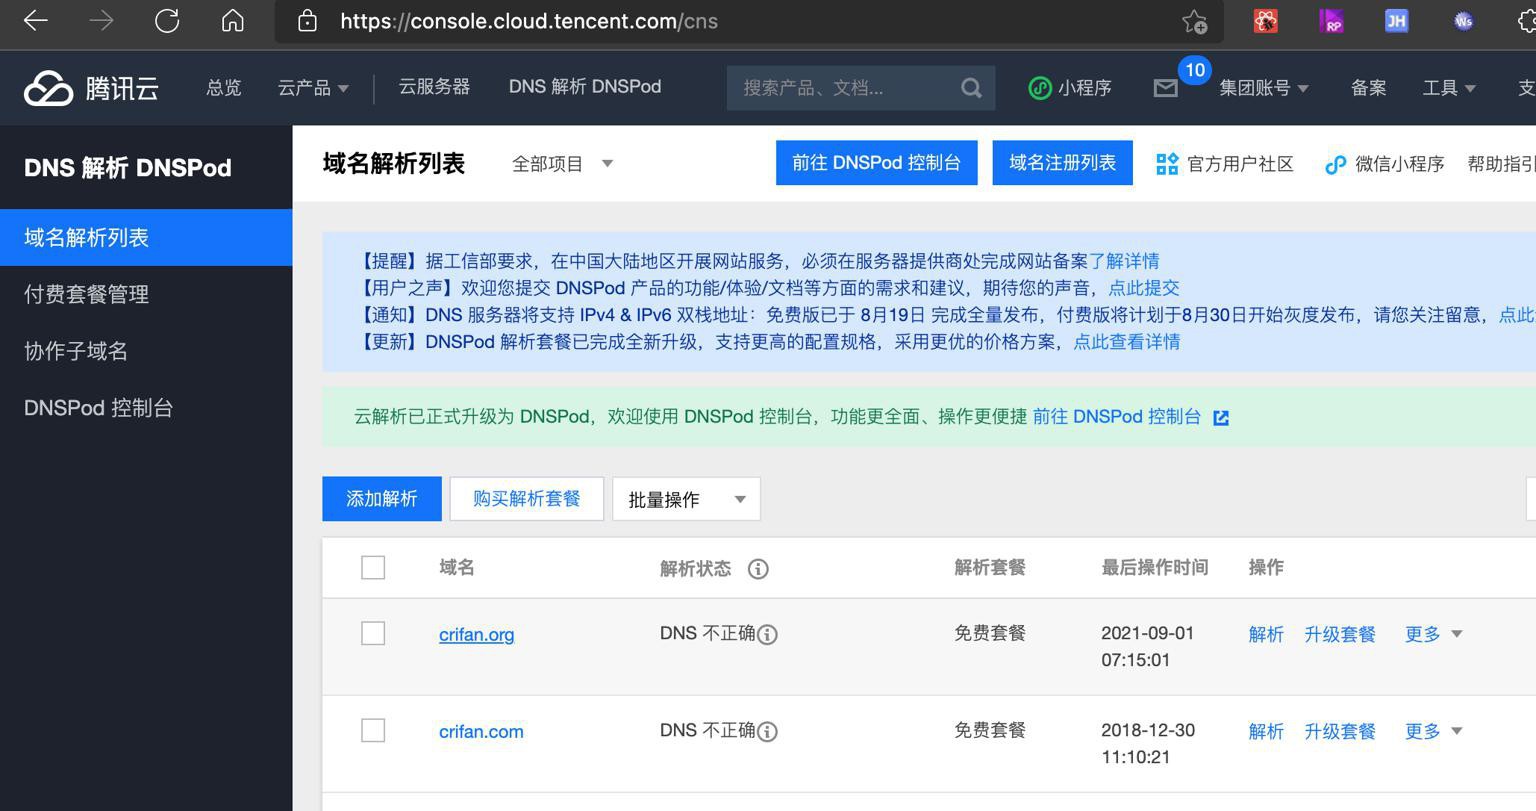Add page to favorites star icon

click(x=1194, y=21)
